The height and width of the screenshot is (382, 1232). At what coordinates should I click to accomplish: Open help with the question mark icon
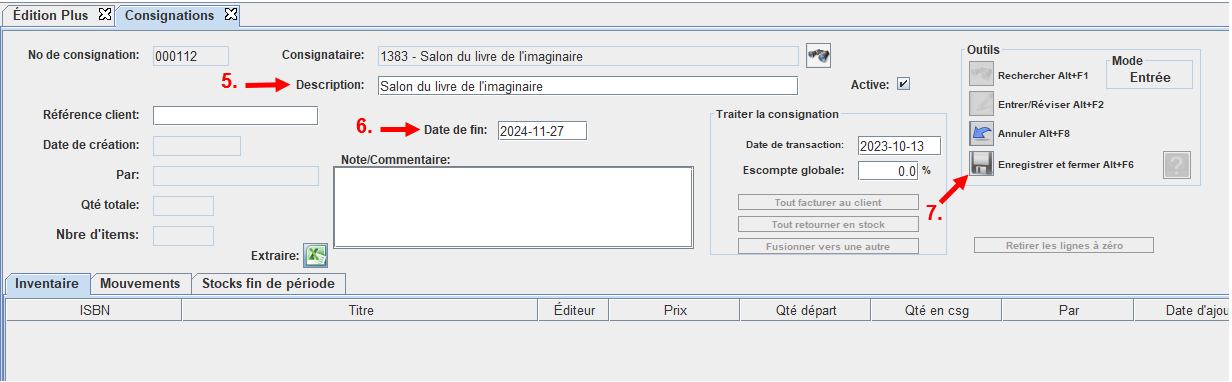click(1176, 165)
